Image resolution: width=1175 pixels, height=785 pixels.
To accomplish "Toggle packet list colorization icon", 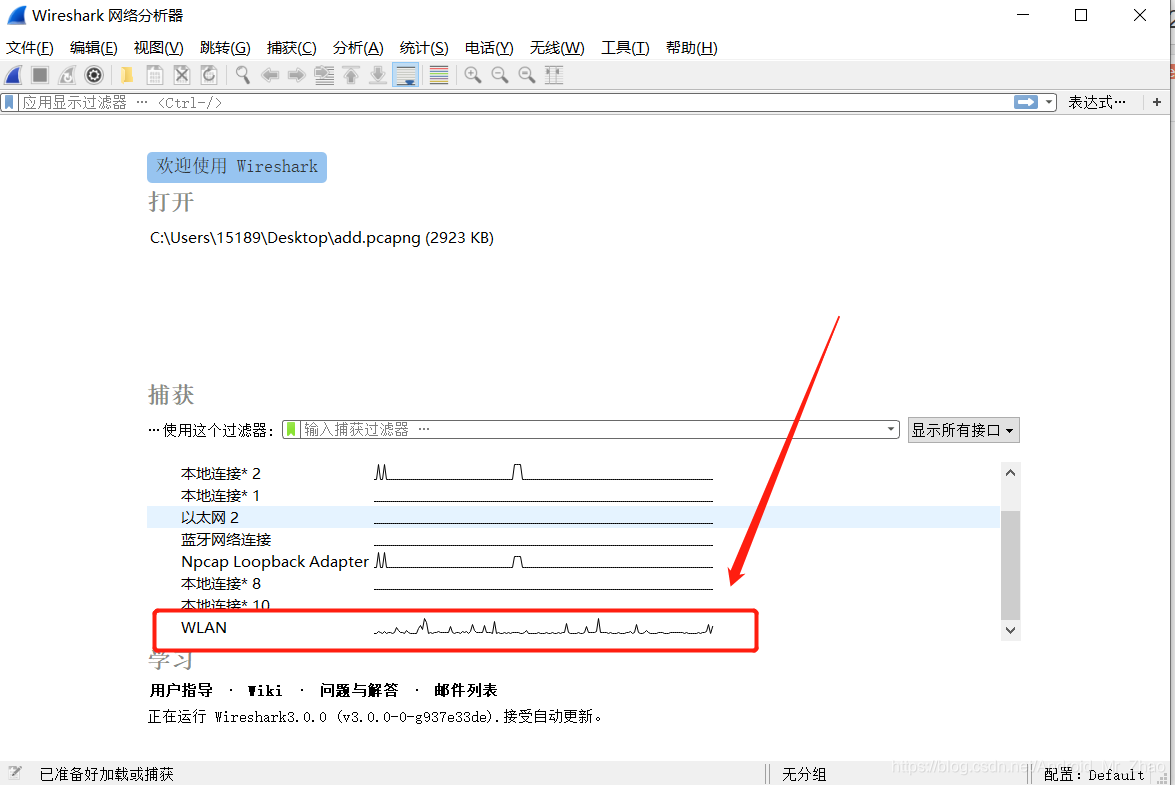I will tap(439, 75).
